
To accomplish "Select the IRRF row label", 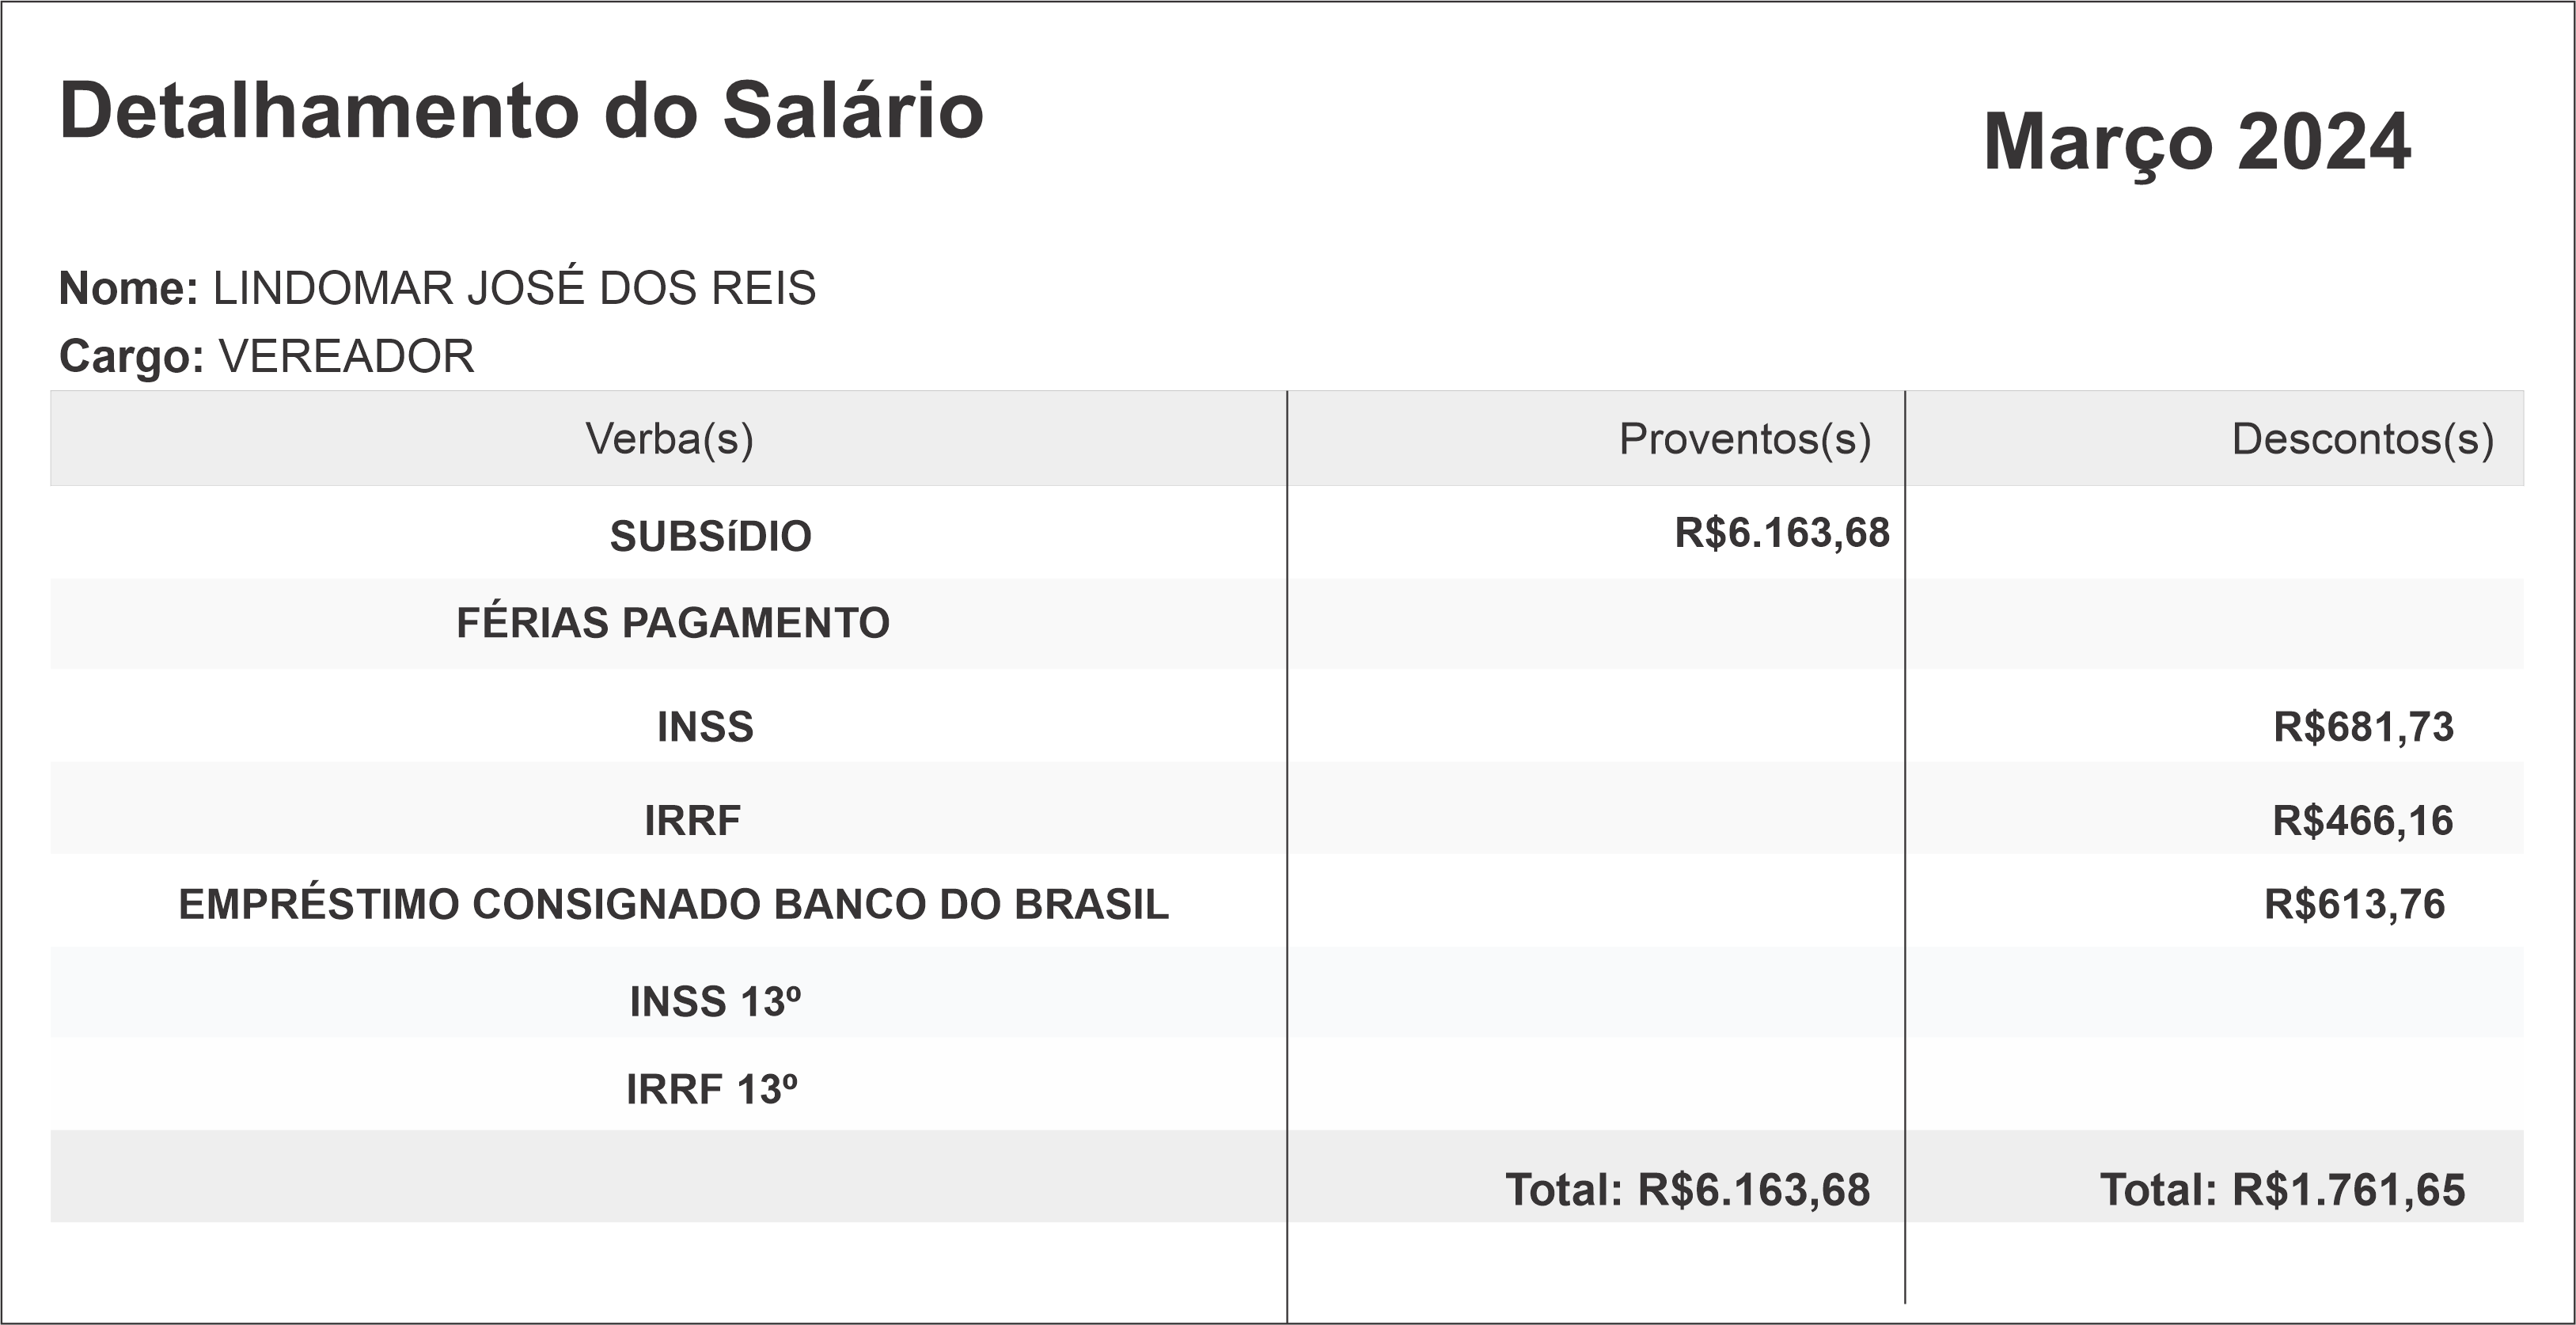I will (x=692, y=821).
